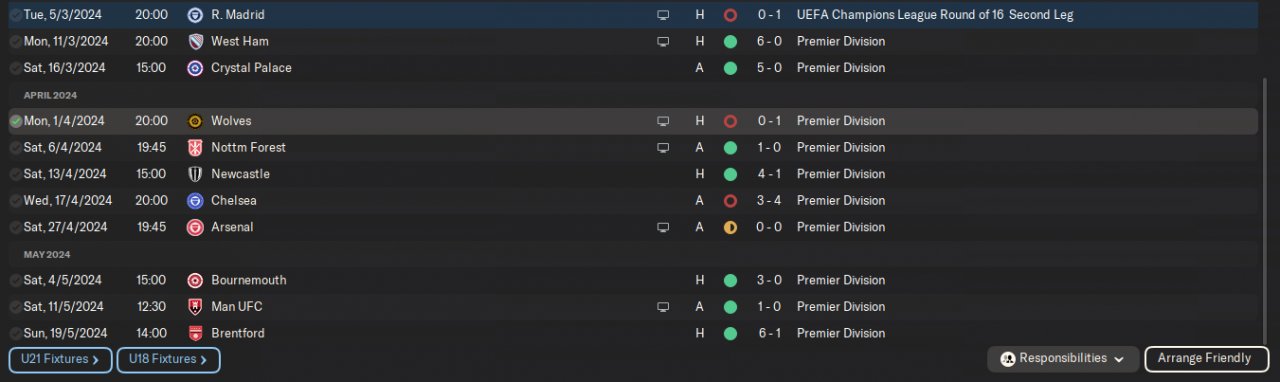Open the Bournemouth team name link
Screen dimensions: 1280x382
coord(249,280)
